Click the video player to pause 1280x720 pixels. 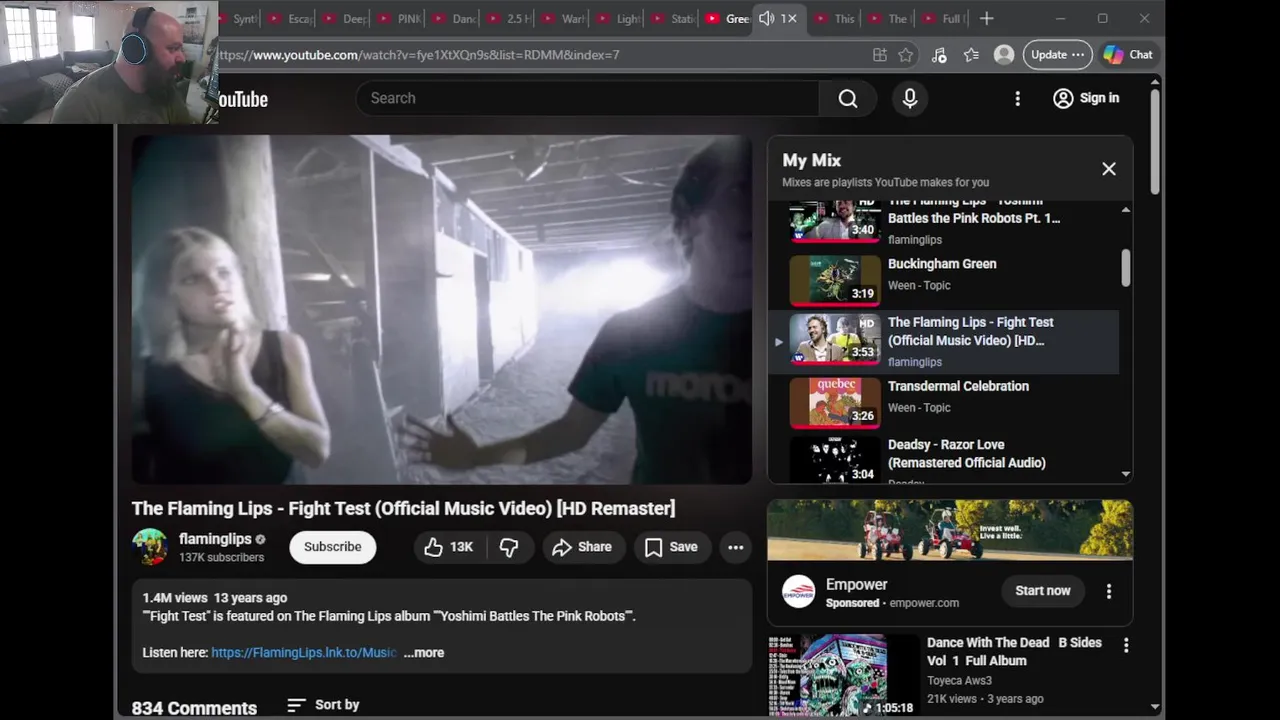[x=442, y=310]
